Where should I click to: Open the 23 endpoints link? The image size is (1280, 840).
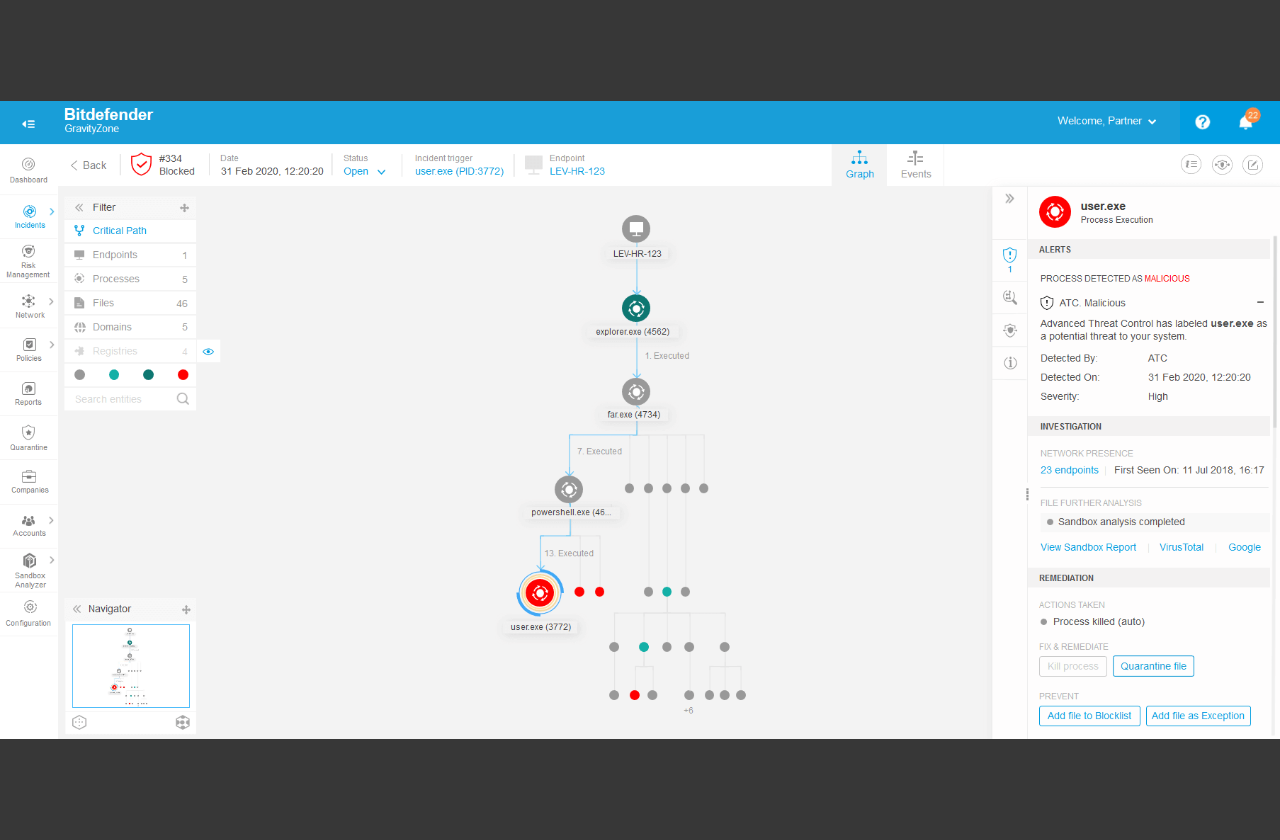[x=1069, y=470]
